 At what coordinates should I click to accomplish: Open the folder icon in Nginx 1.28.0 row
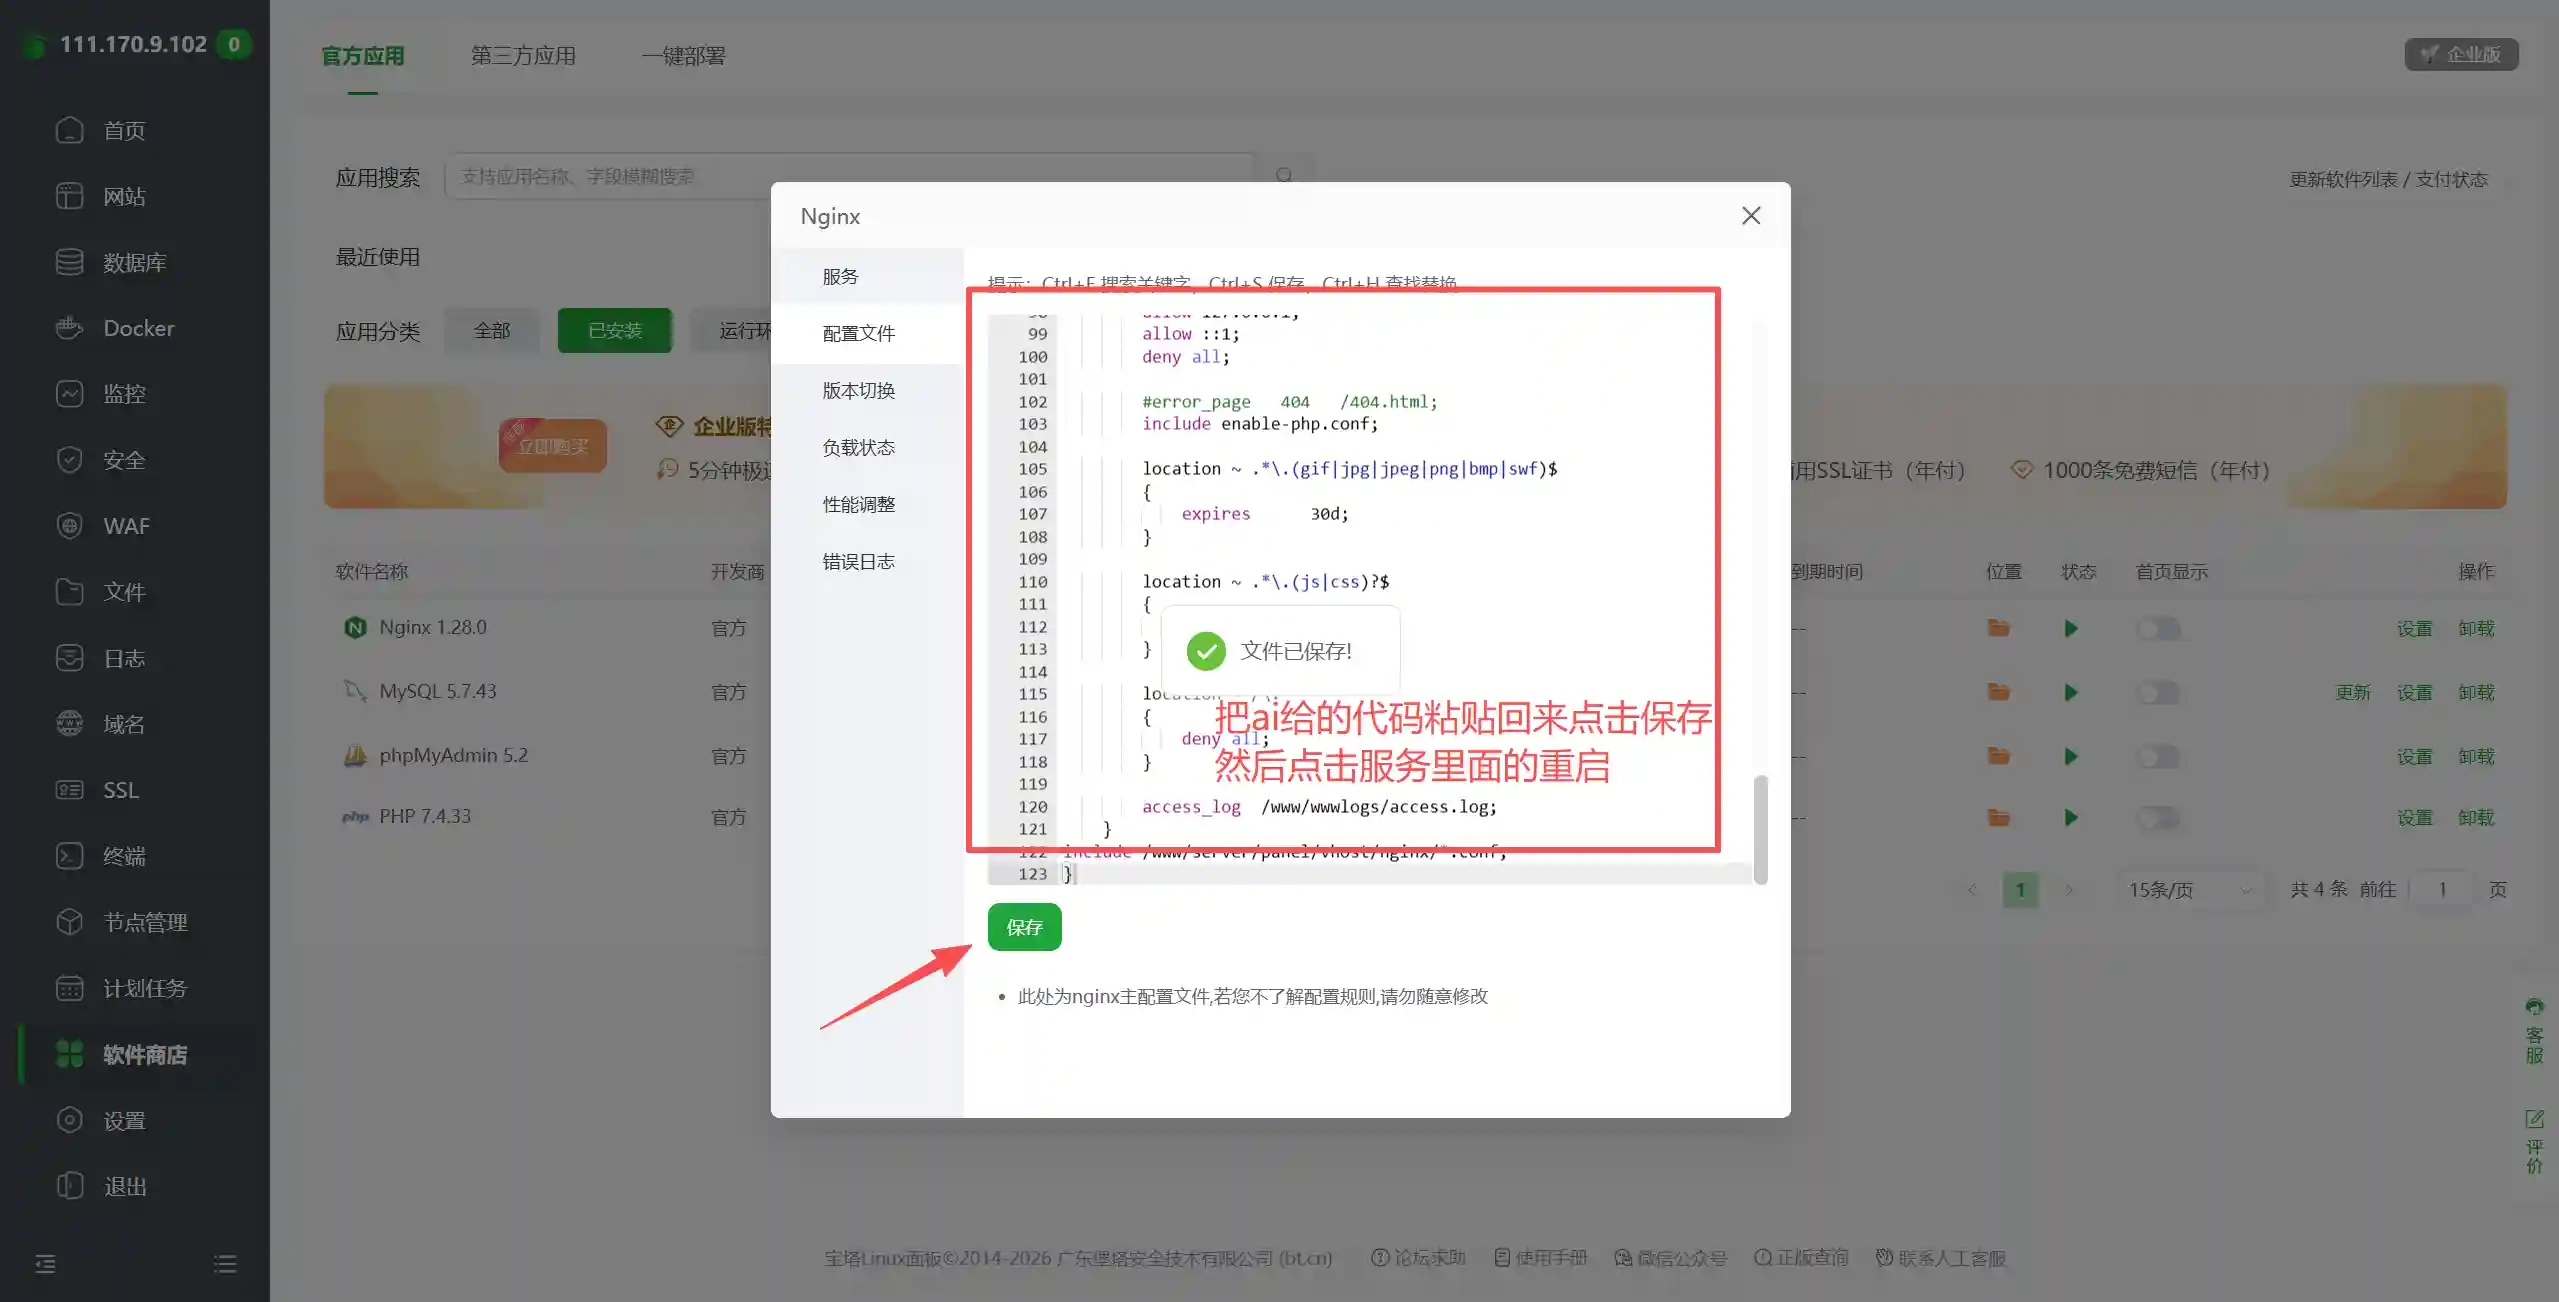click(1998, 628)
